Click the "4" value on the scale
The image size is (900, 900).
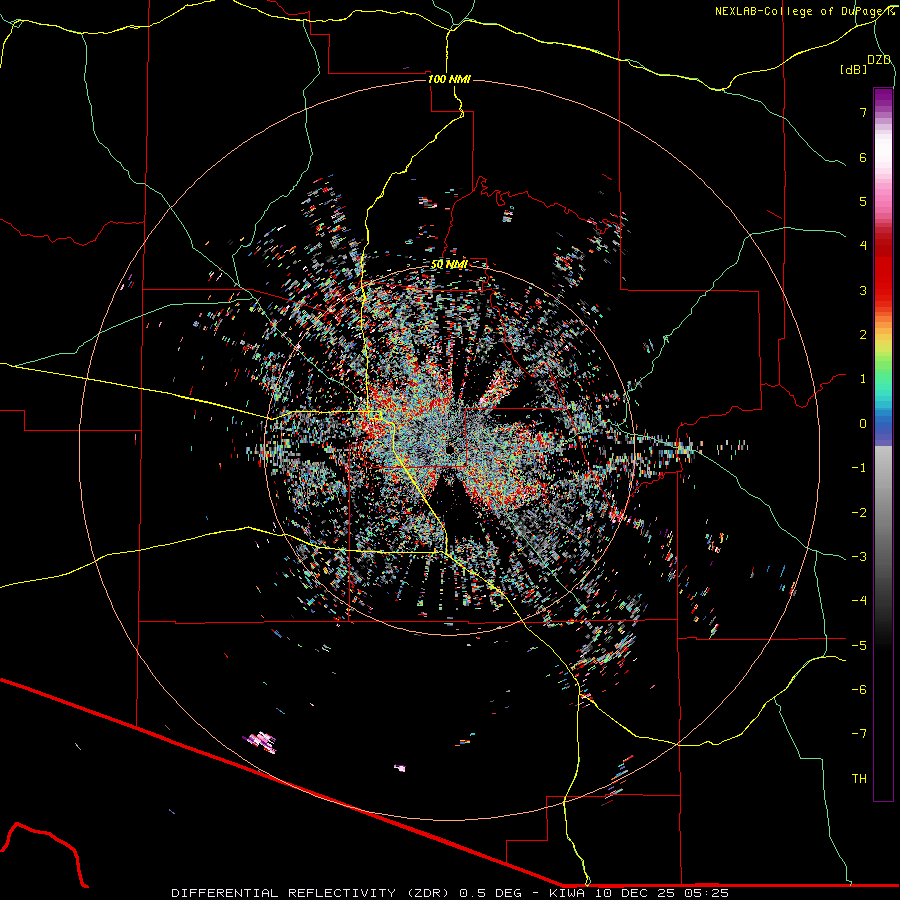click(x=863, y=246)
